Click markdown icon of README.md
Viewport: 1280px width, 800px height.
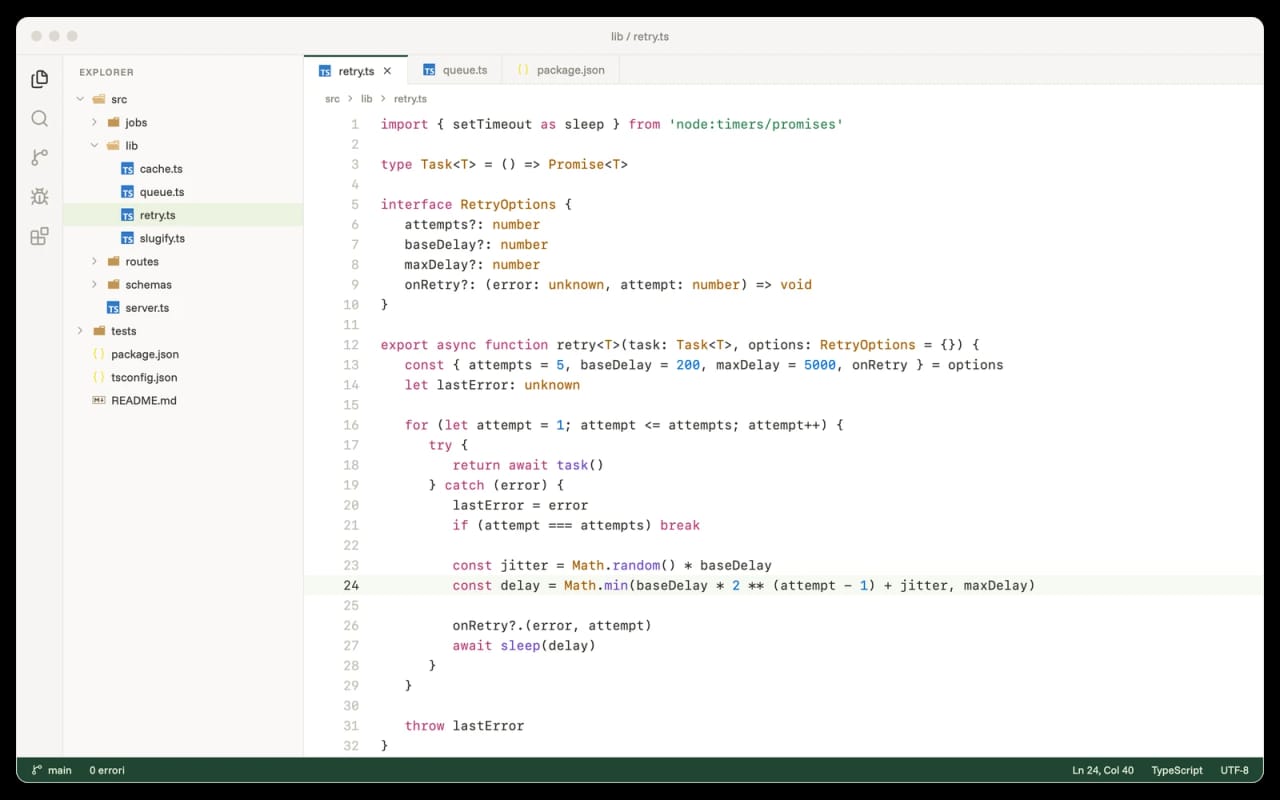(x=98, y=400)
